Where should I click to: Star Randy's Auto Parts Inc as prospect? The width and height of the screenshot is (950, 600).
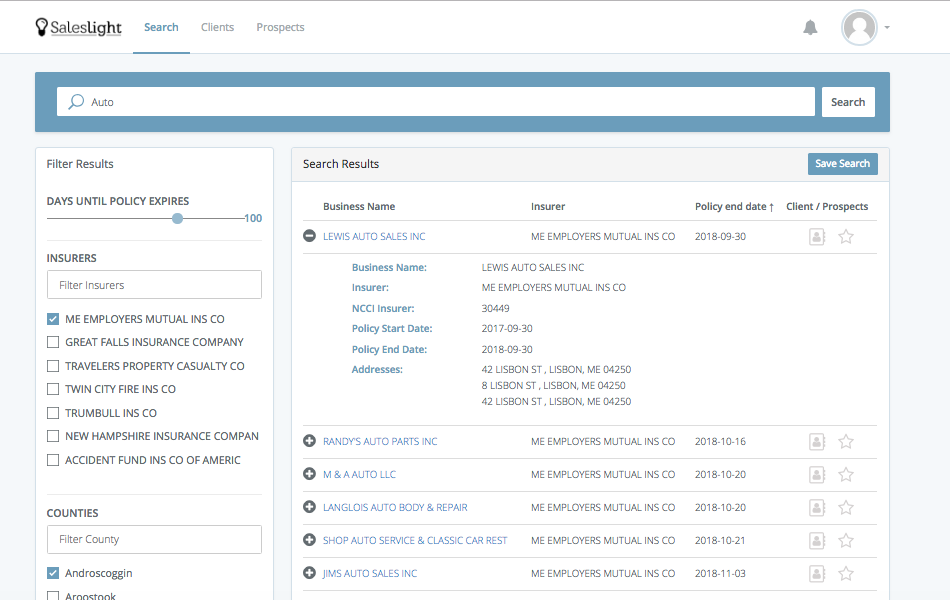pos(846,442)
